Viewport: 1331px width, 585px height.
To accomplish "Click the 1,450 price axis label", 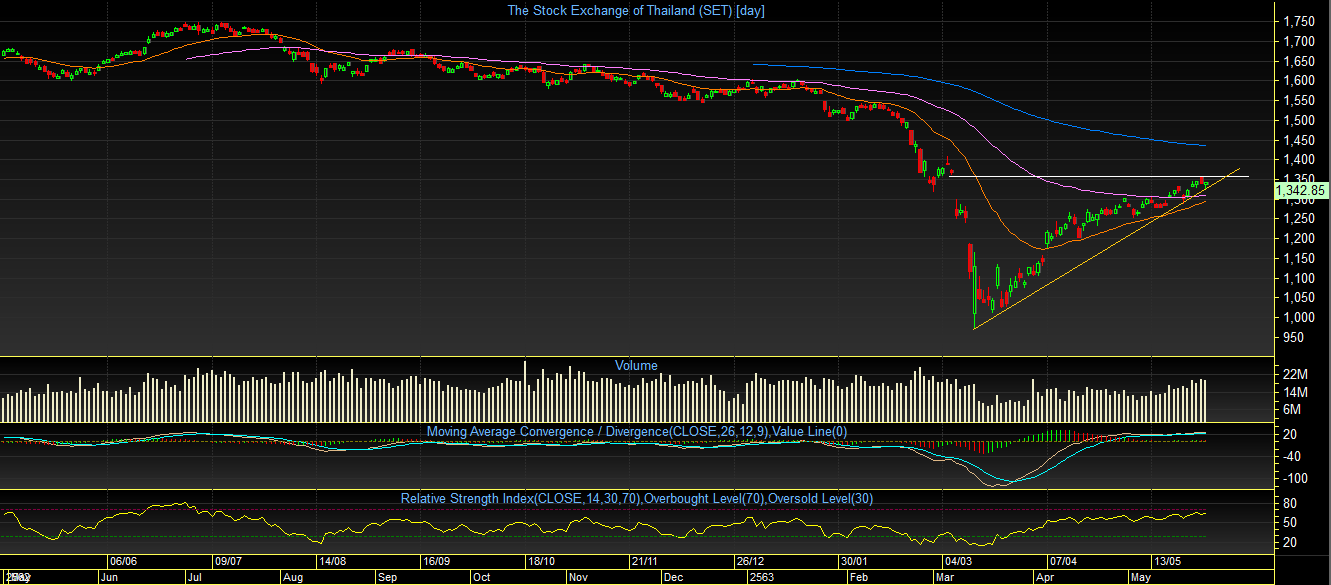I will 1299,140.
